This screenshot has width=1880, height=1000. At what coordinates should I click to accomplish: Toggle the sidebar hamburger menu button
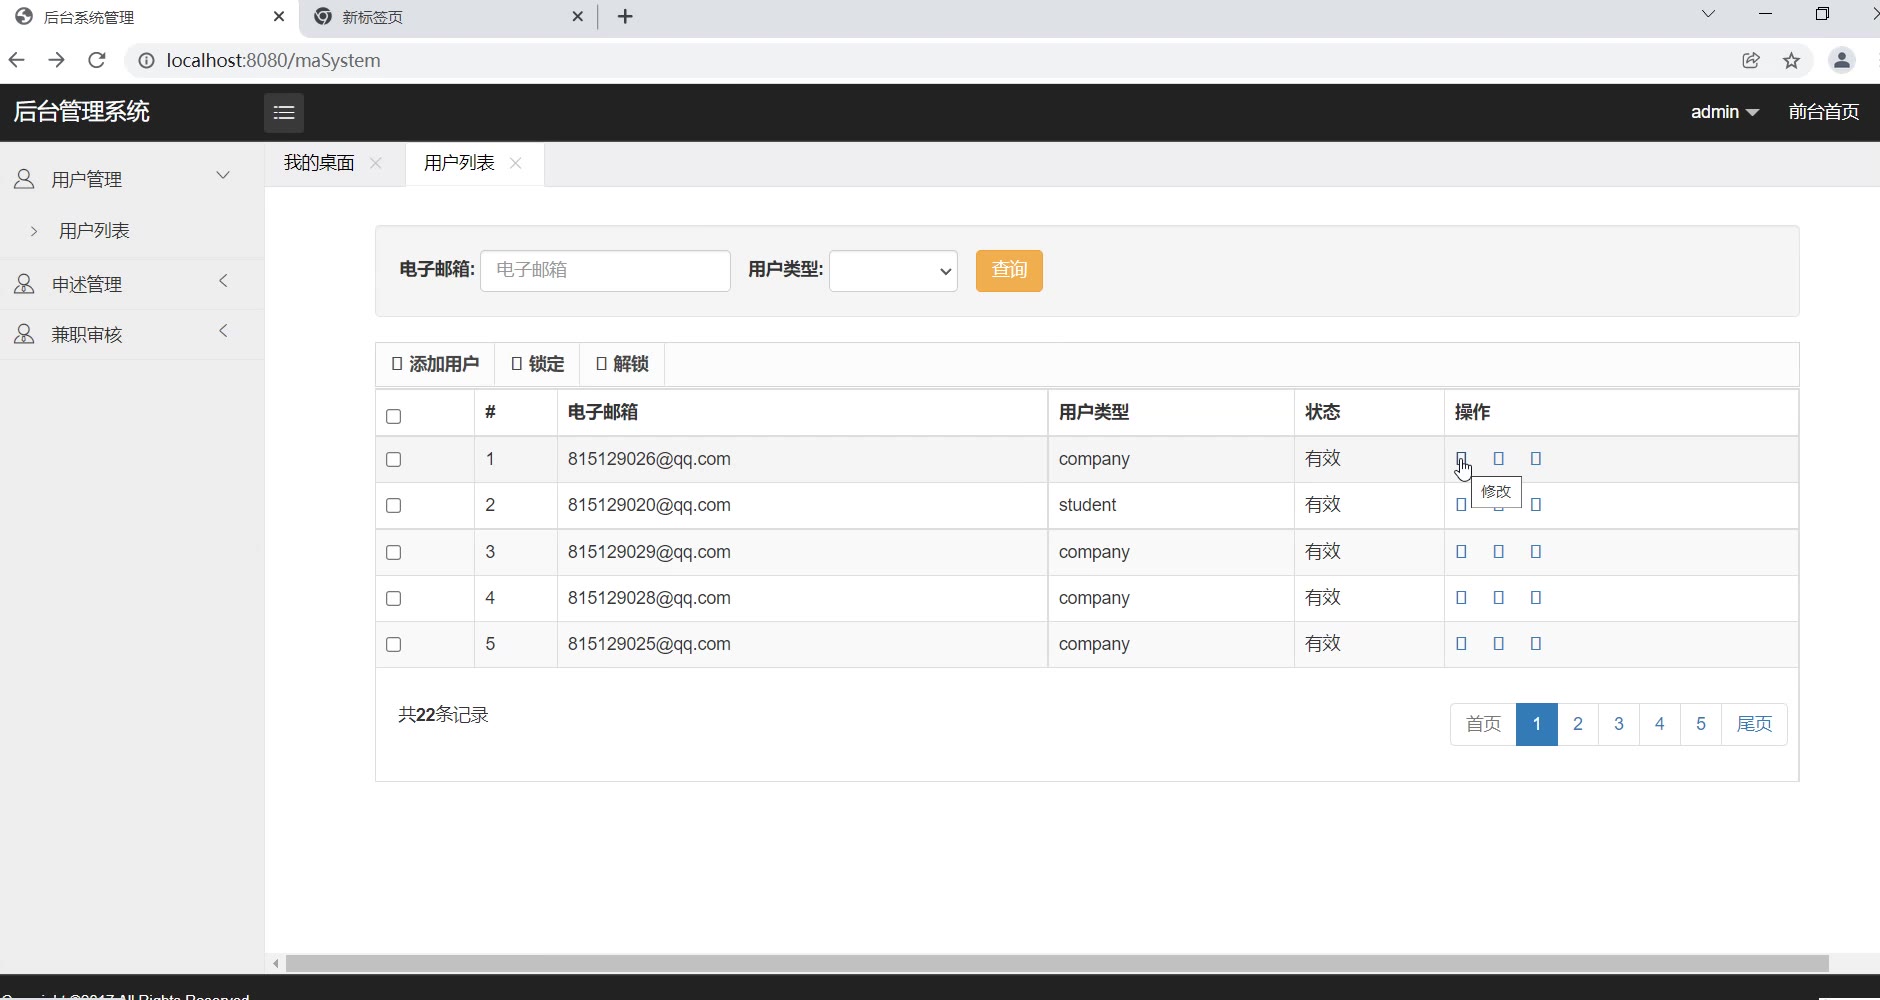(284, 112)
